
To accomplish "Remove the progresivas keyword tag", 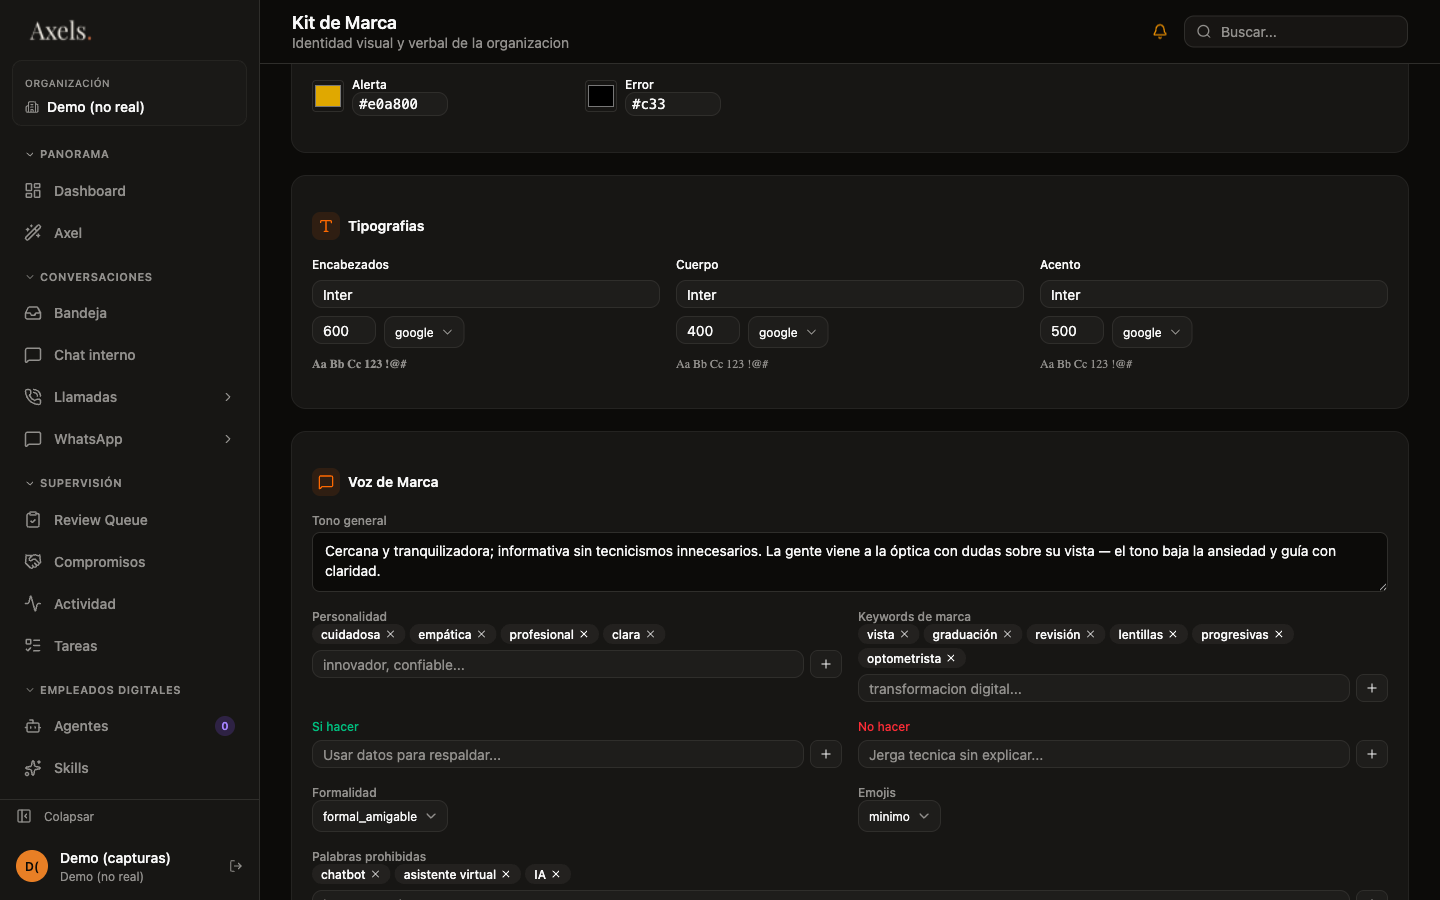I will pyautogui.click(x=1278, y=634).
